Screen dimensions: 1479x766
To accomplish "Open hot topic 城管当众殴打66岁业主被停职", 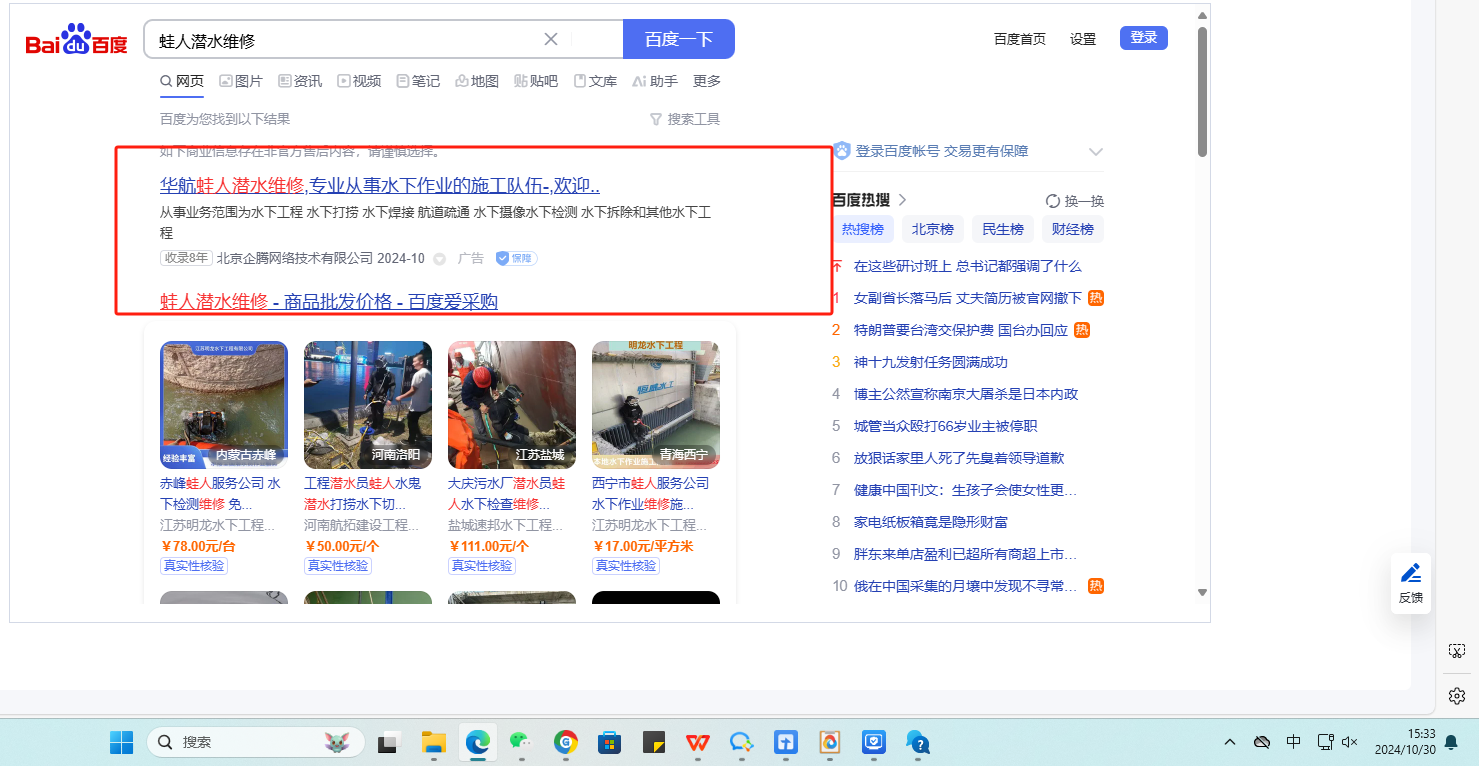I will pos(946,426).
